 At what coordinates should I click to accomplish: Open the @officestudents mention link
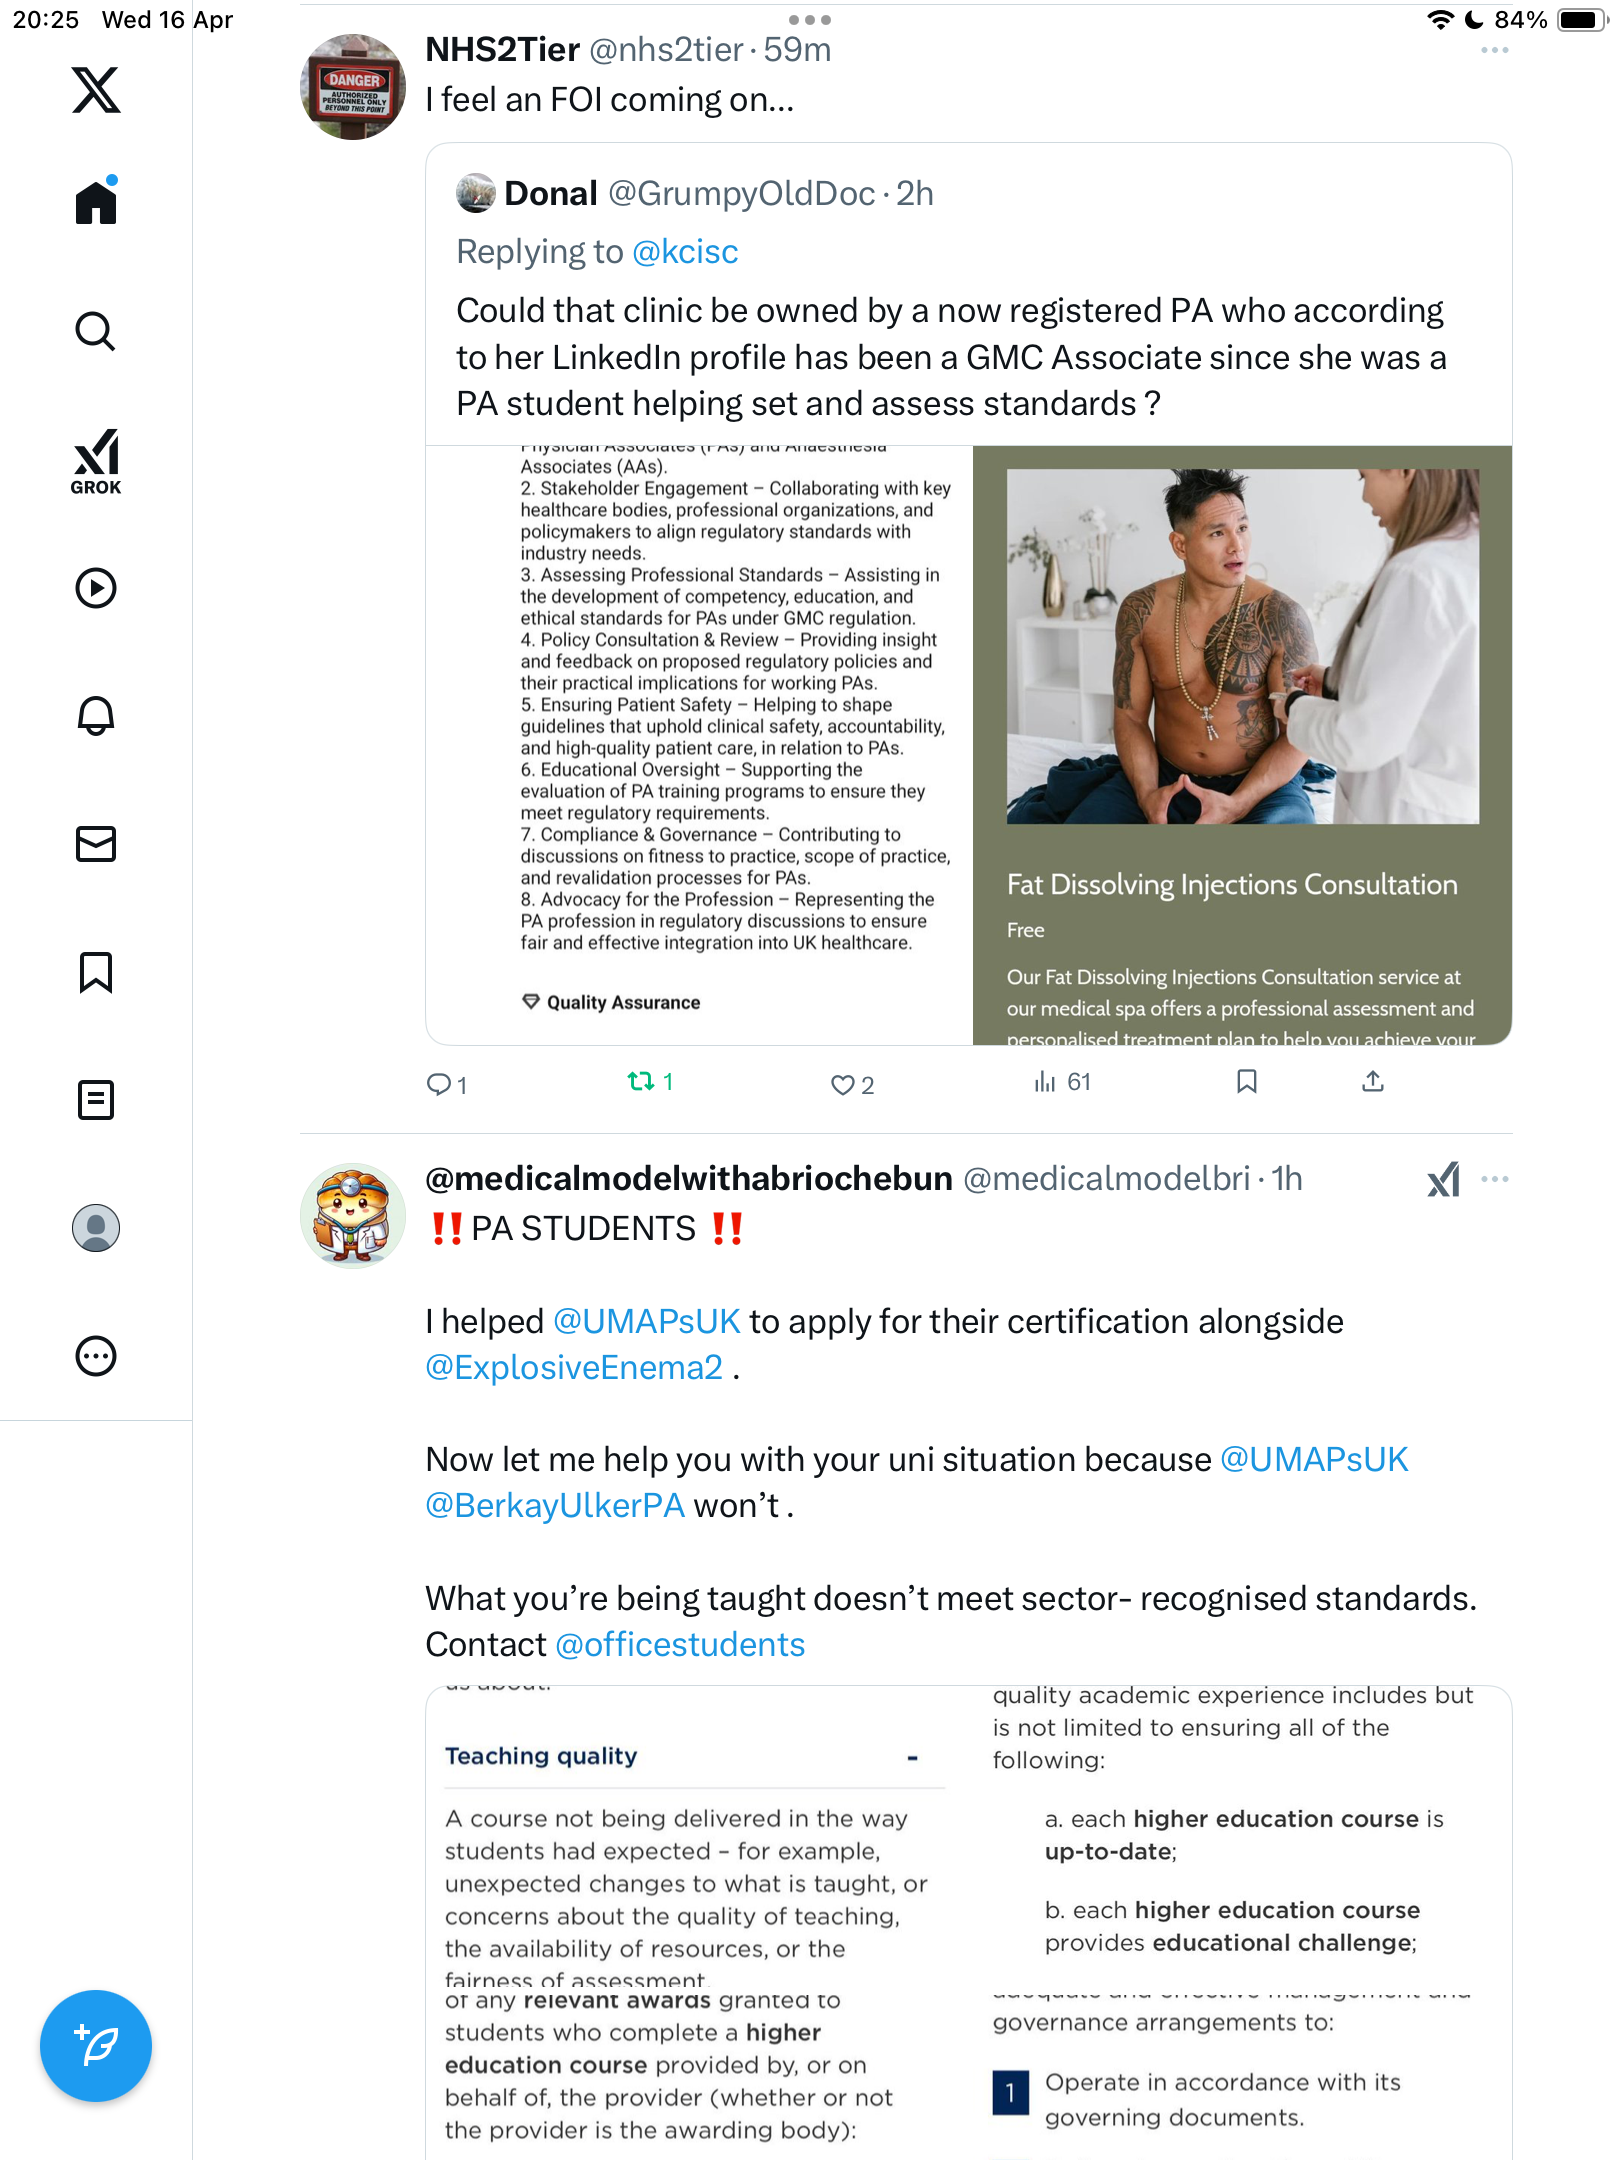point(680,1645)
